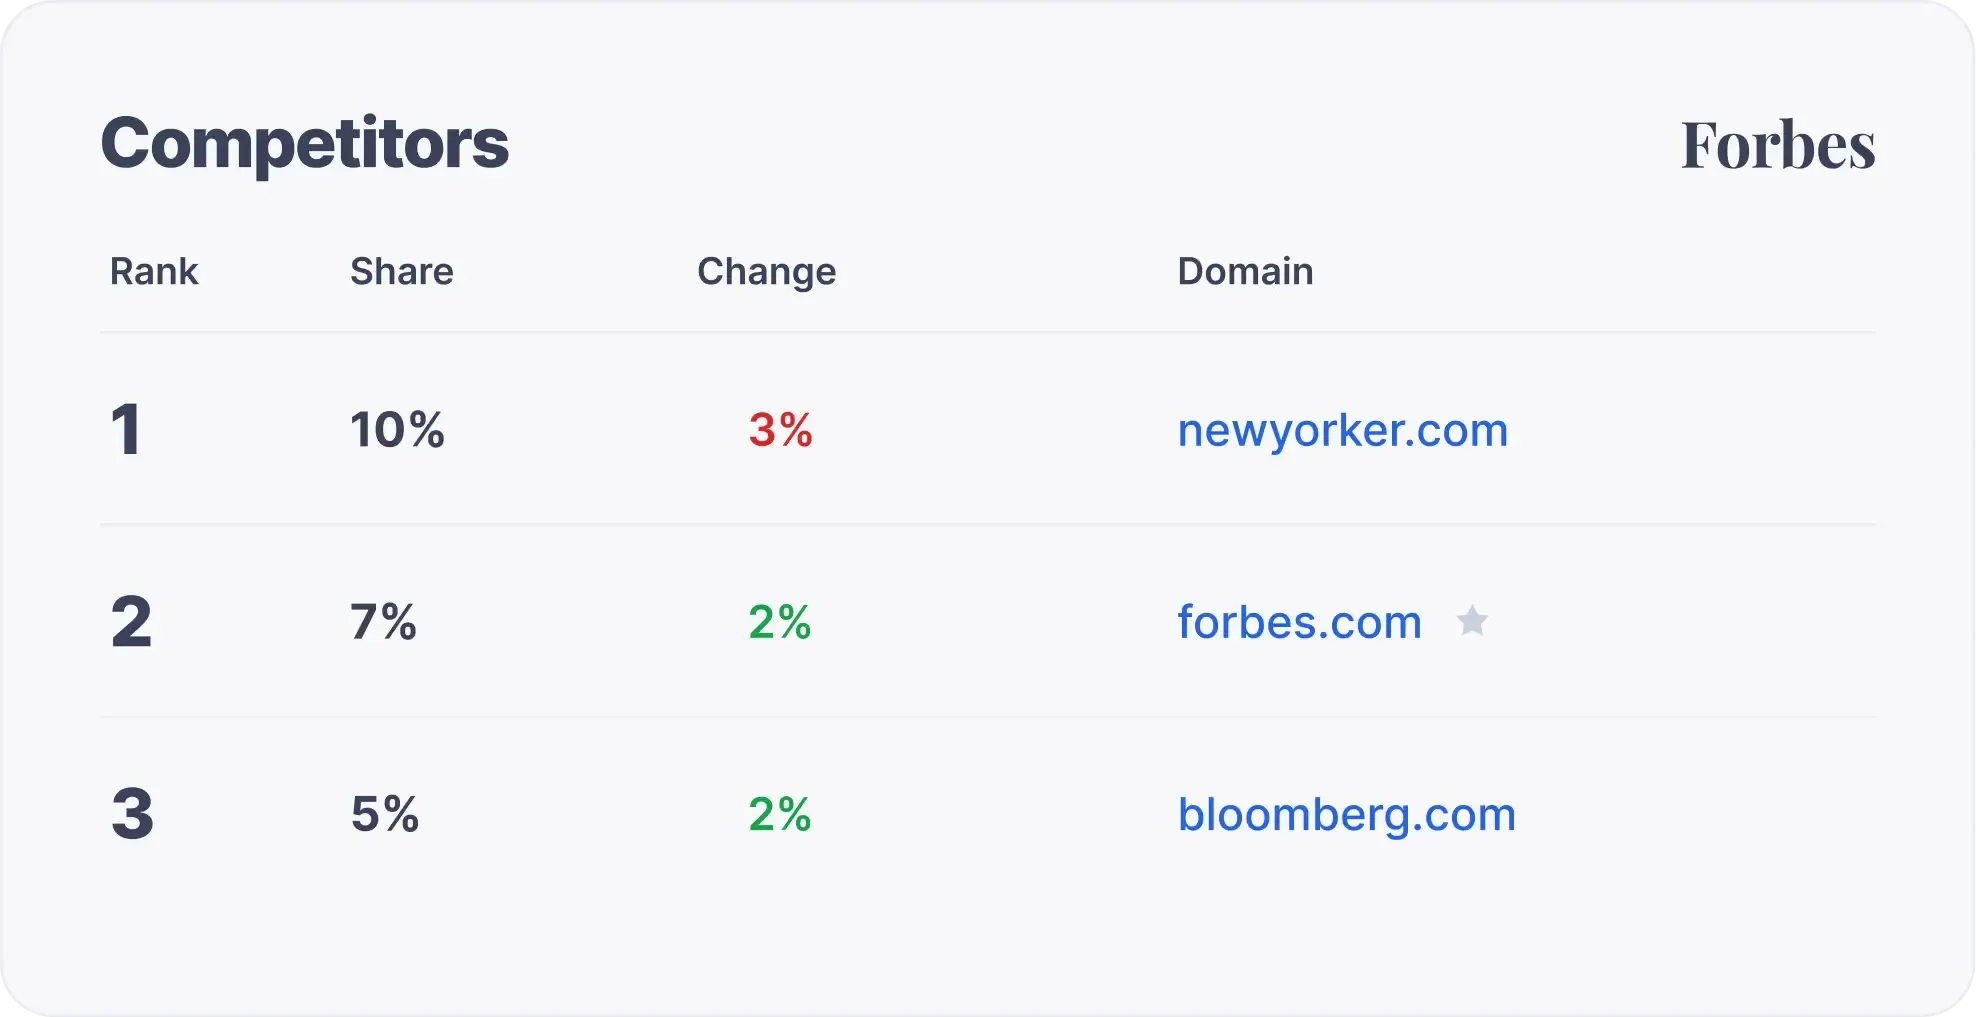
Task: Click the 7% share value
Action: point(384,621)
